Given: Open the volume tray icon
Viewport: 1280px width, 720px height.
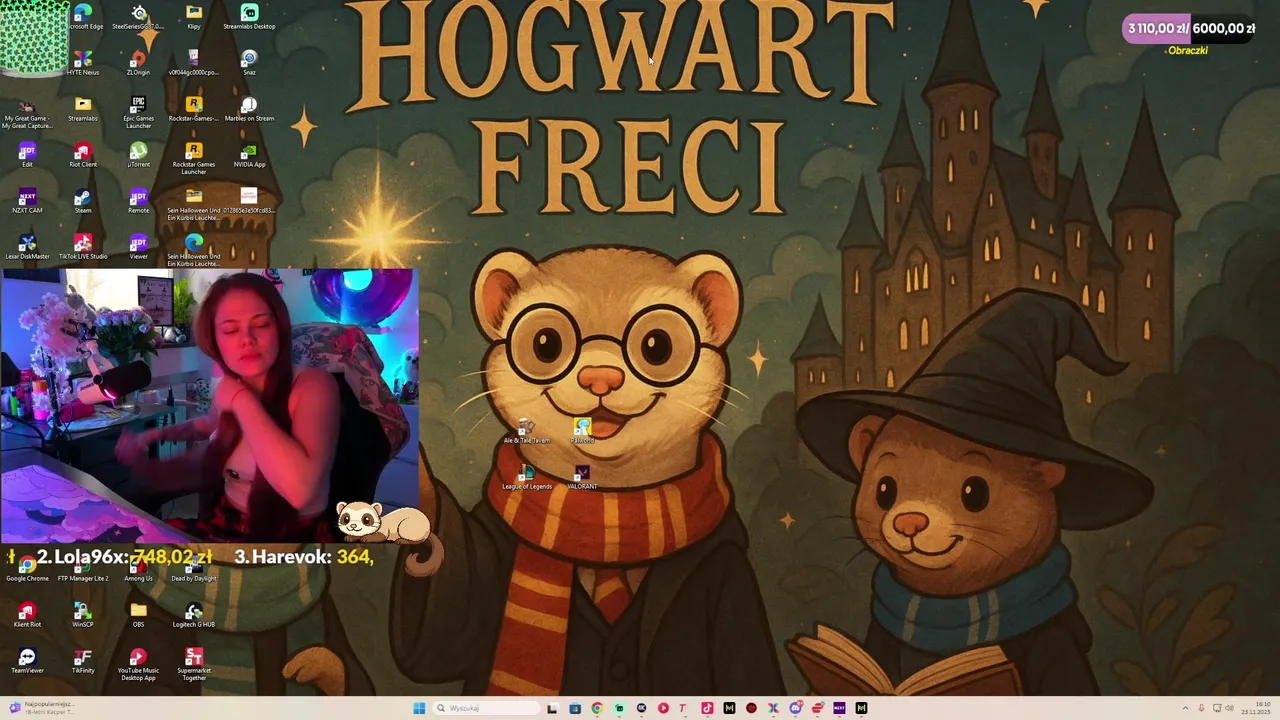Looking at the screenshot, I should [x=1229, y=708].
